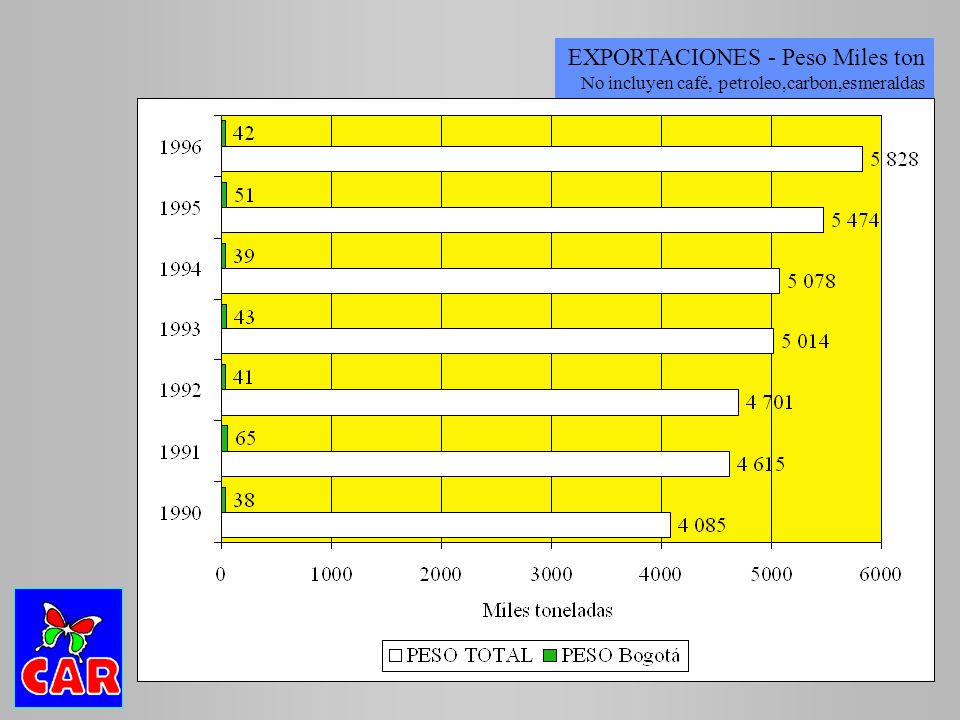Screen dimensions: 960x720
Task: Select the PESO Bogotá legend label
Action: 620,656
